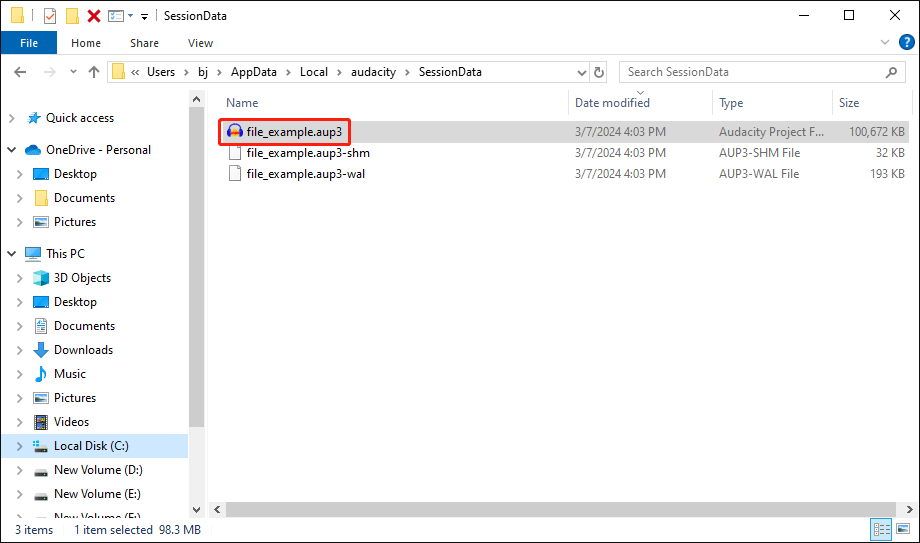Image resolution: width=920 pixels, height=543 pixels.
Task: Click the horizontal scrollbar right arrow
Action: tap(909, 510)
